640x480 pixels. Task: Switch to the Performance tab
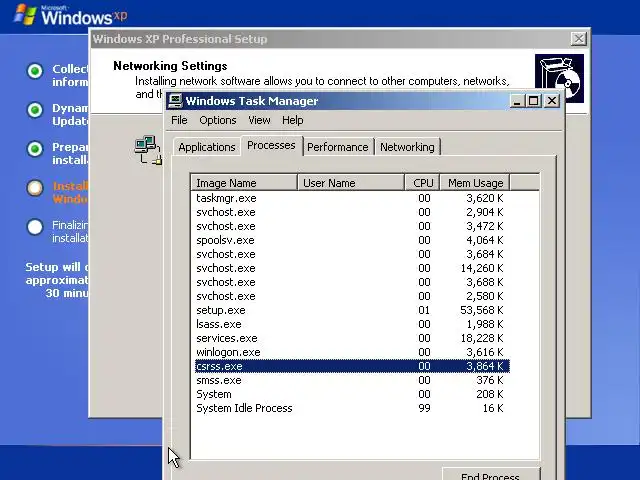pos(338,147)
